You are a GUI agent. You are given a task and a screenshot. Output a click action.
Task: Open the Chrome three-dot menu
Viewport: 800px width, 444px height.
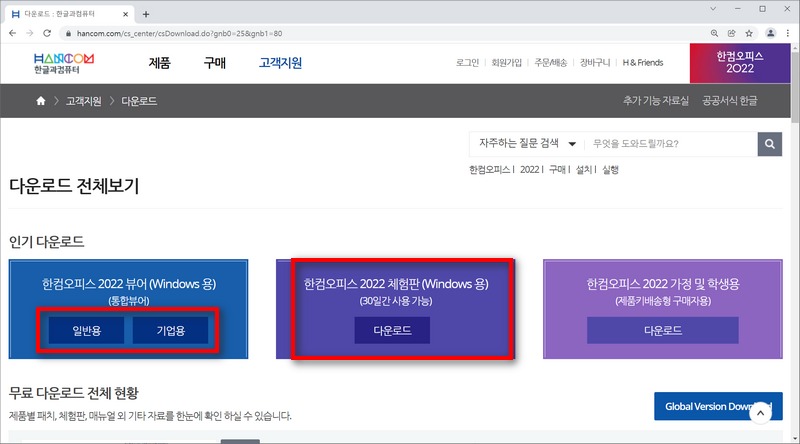[788, 33]
